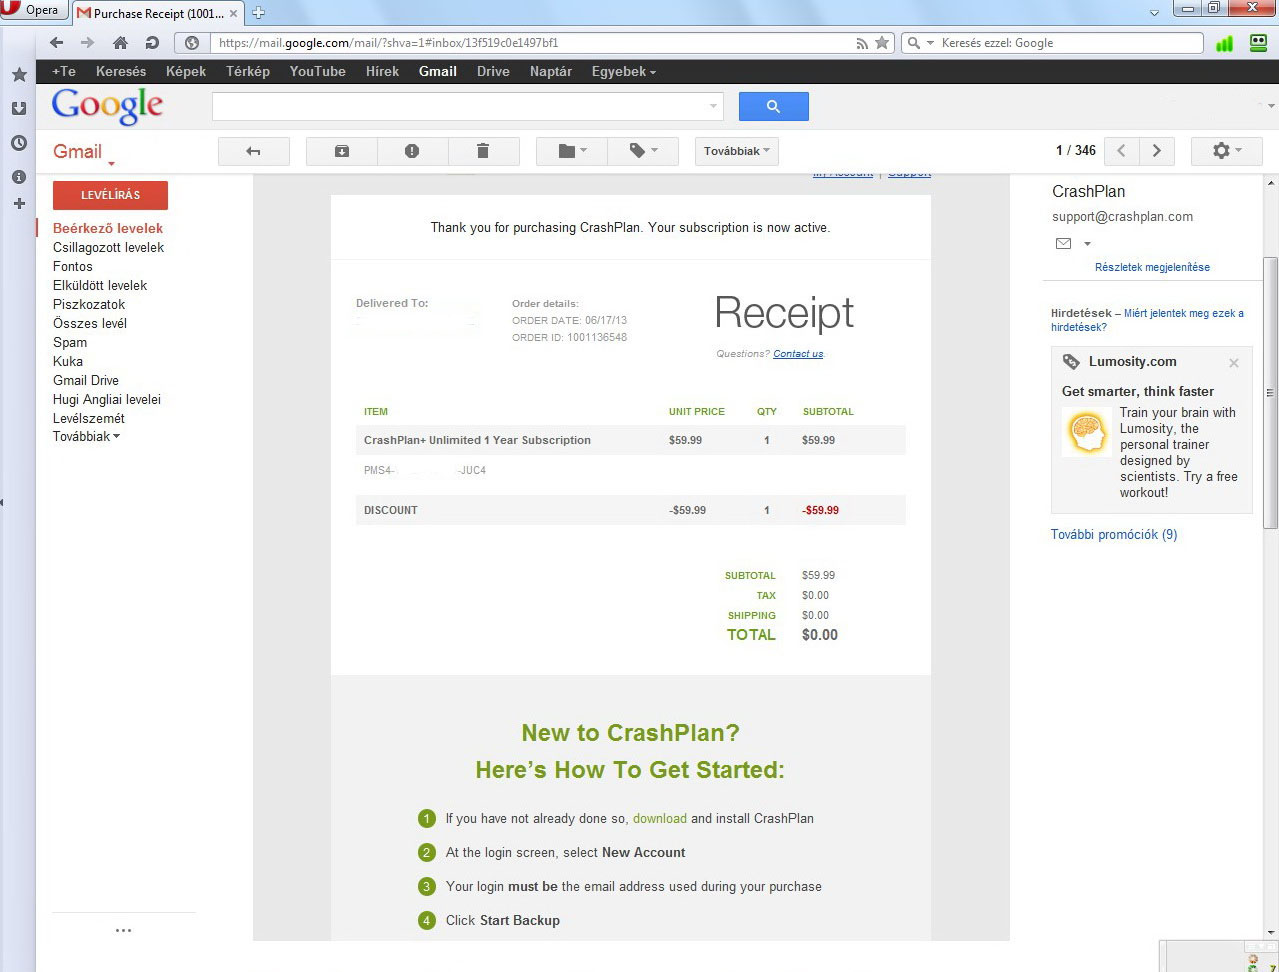Open sender contact options dropdown arrow
Image resolution: width=1279 pixels, height=972 pixels.
(x=1088, y=244)
